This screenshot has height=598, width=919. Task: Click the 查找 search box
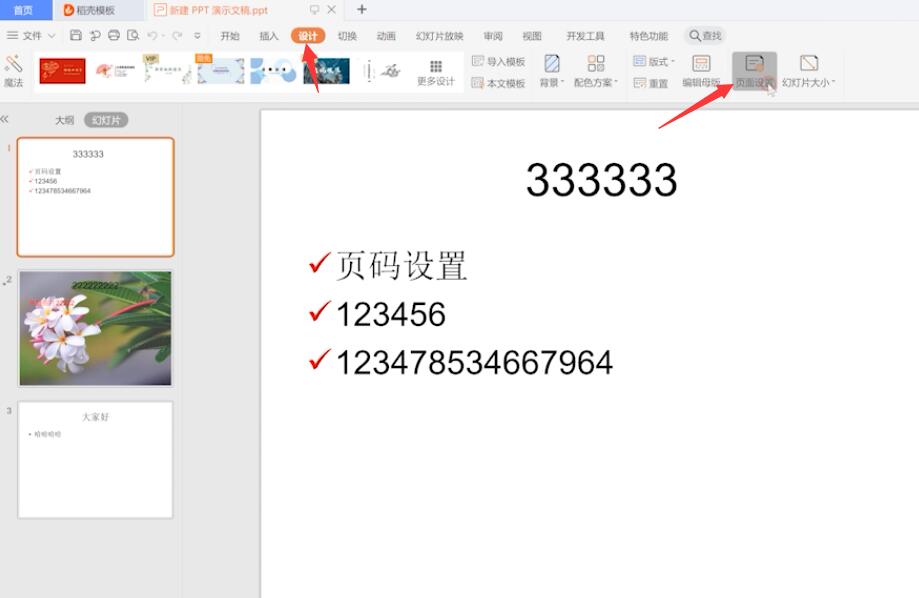point(705,36)
